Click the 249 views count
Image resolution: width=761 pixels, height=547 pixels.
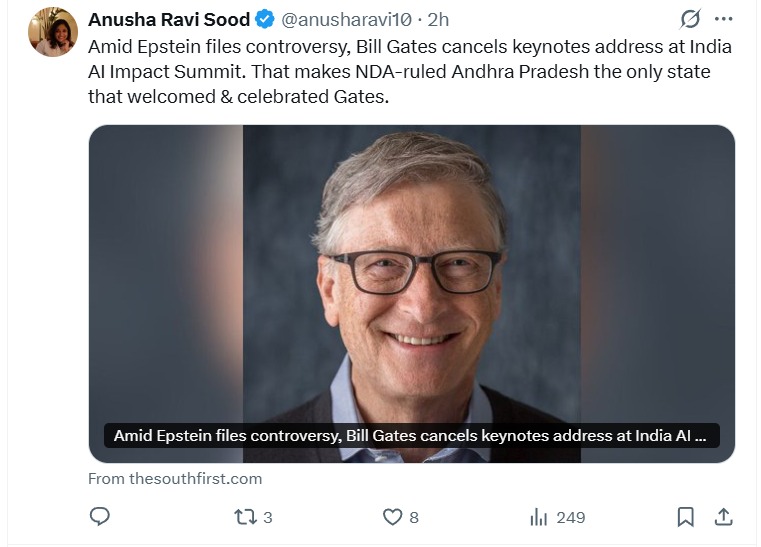[570, 517]
